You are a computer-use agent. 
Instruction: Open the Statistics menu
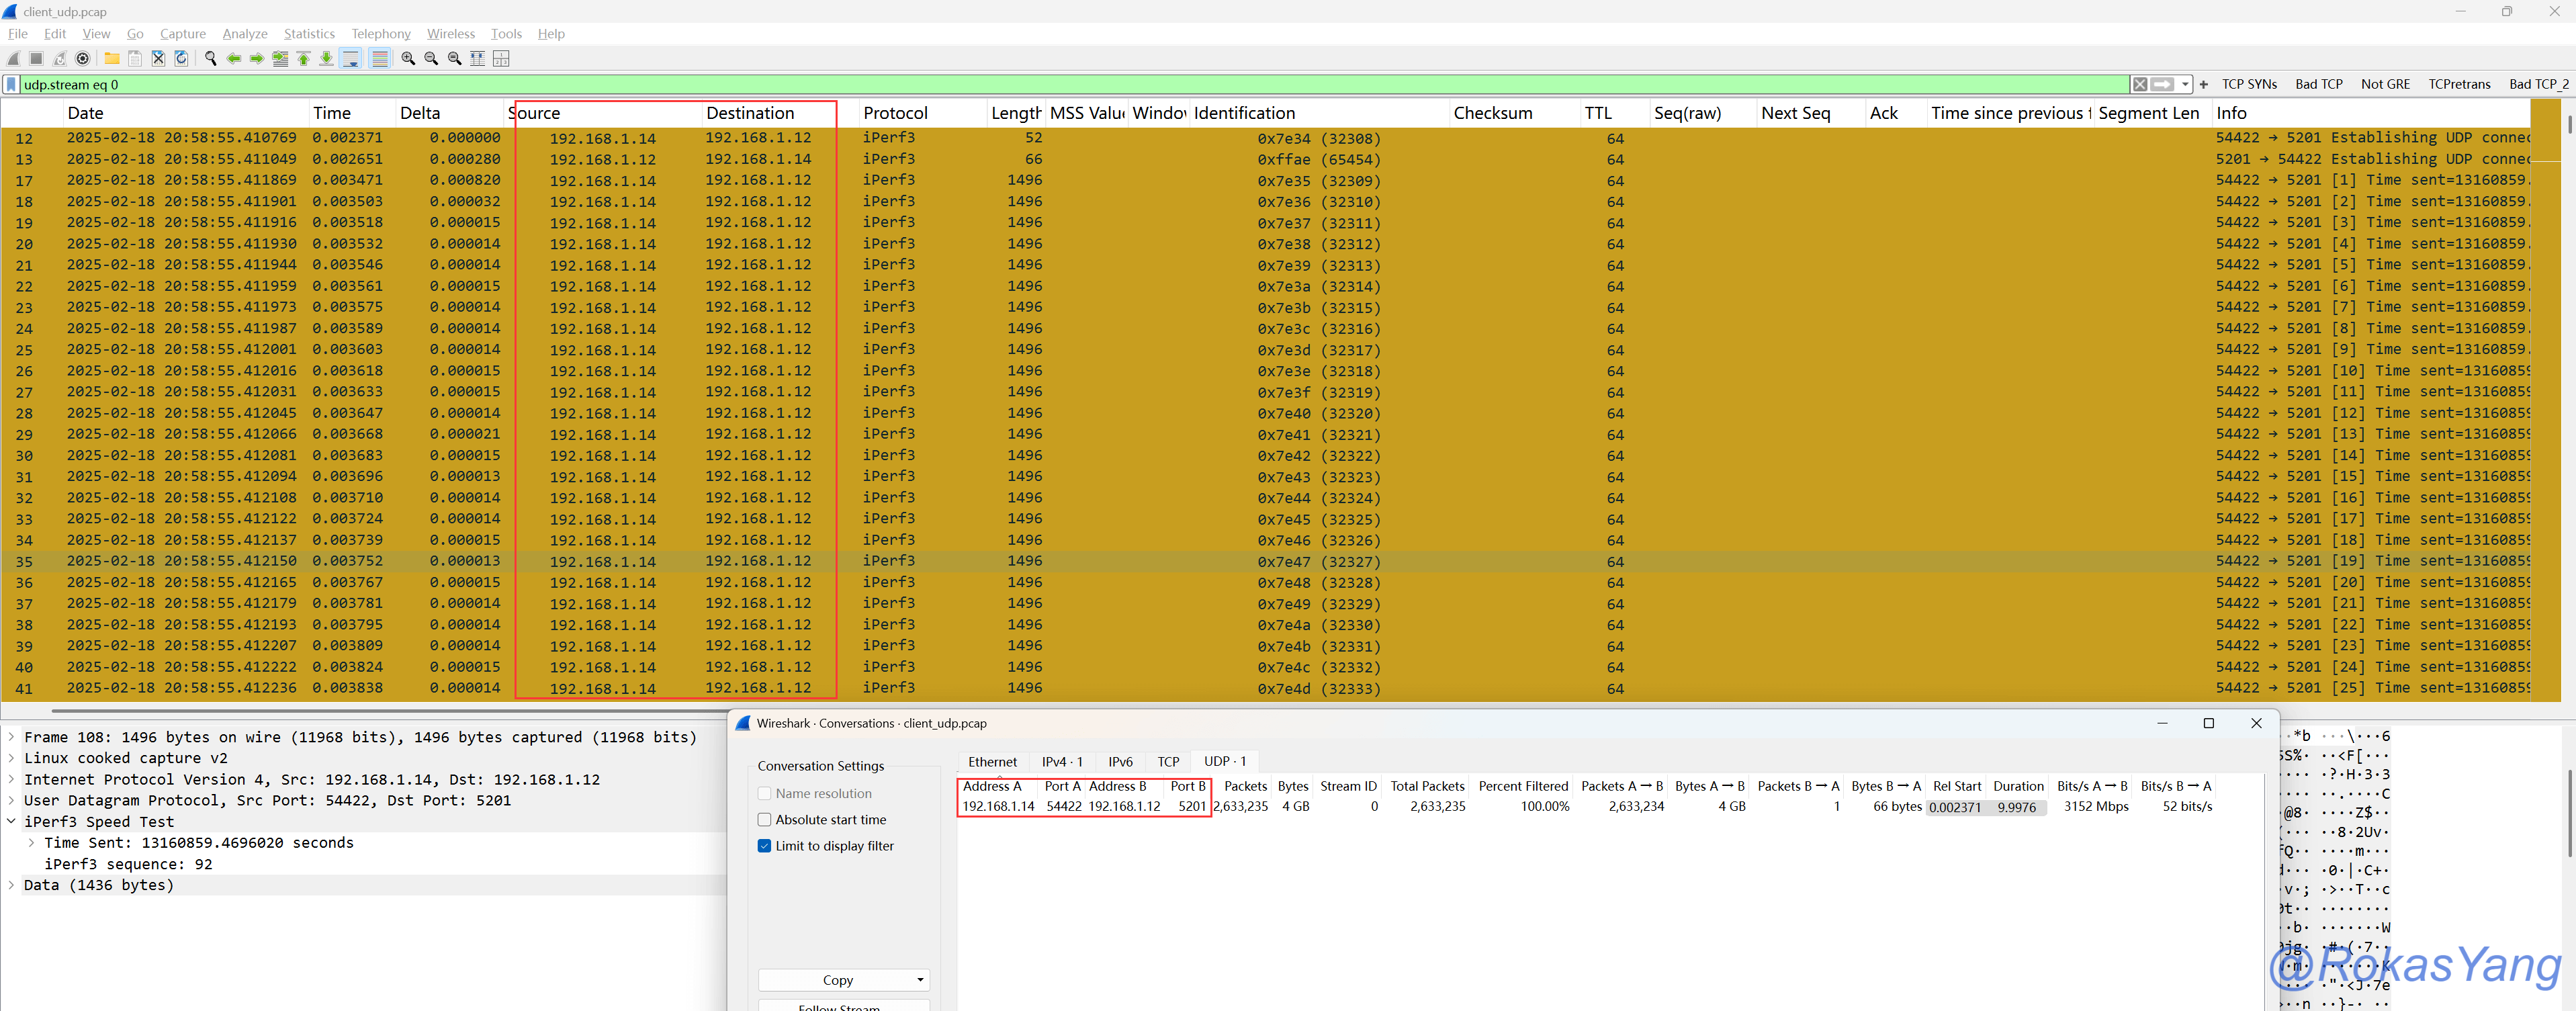(309, 34)
